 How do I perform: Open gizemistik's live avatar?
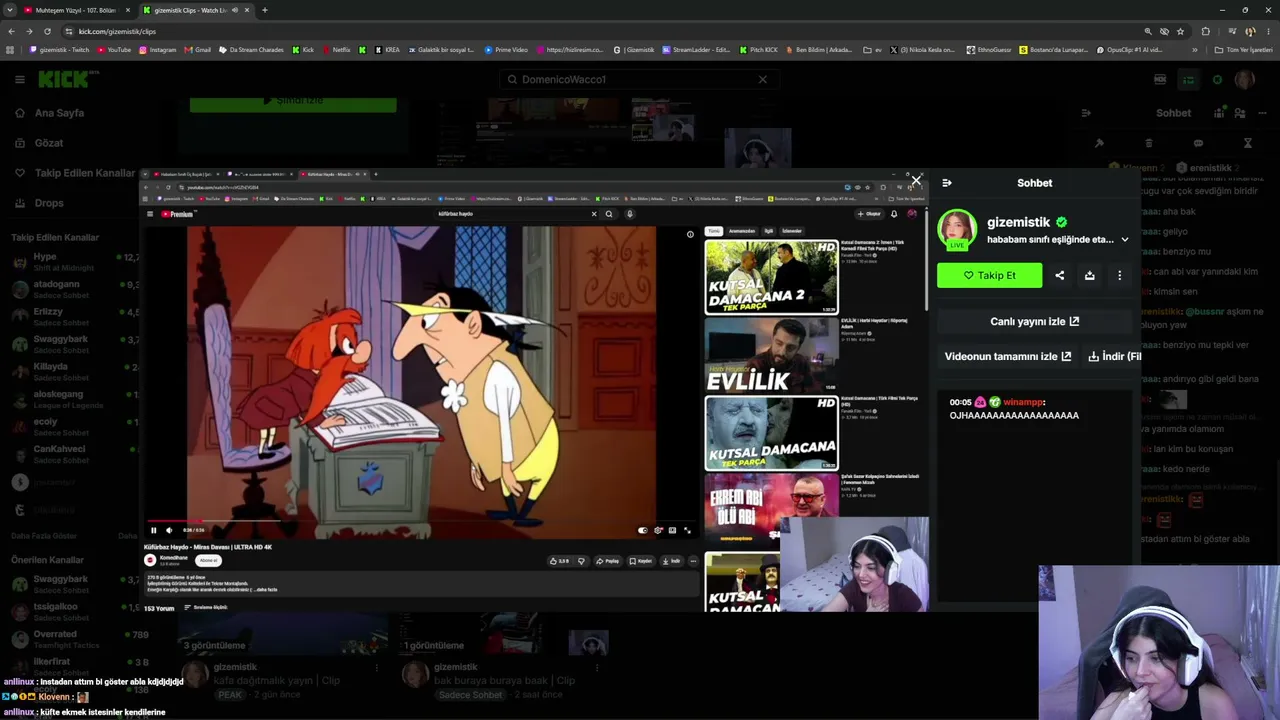pos(957,229)
